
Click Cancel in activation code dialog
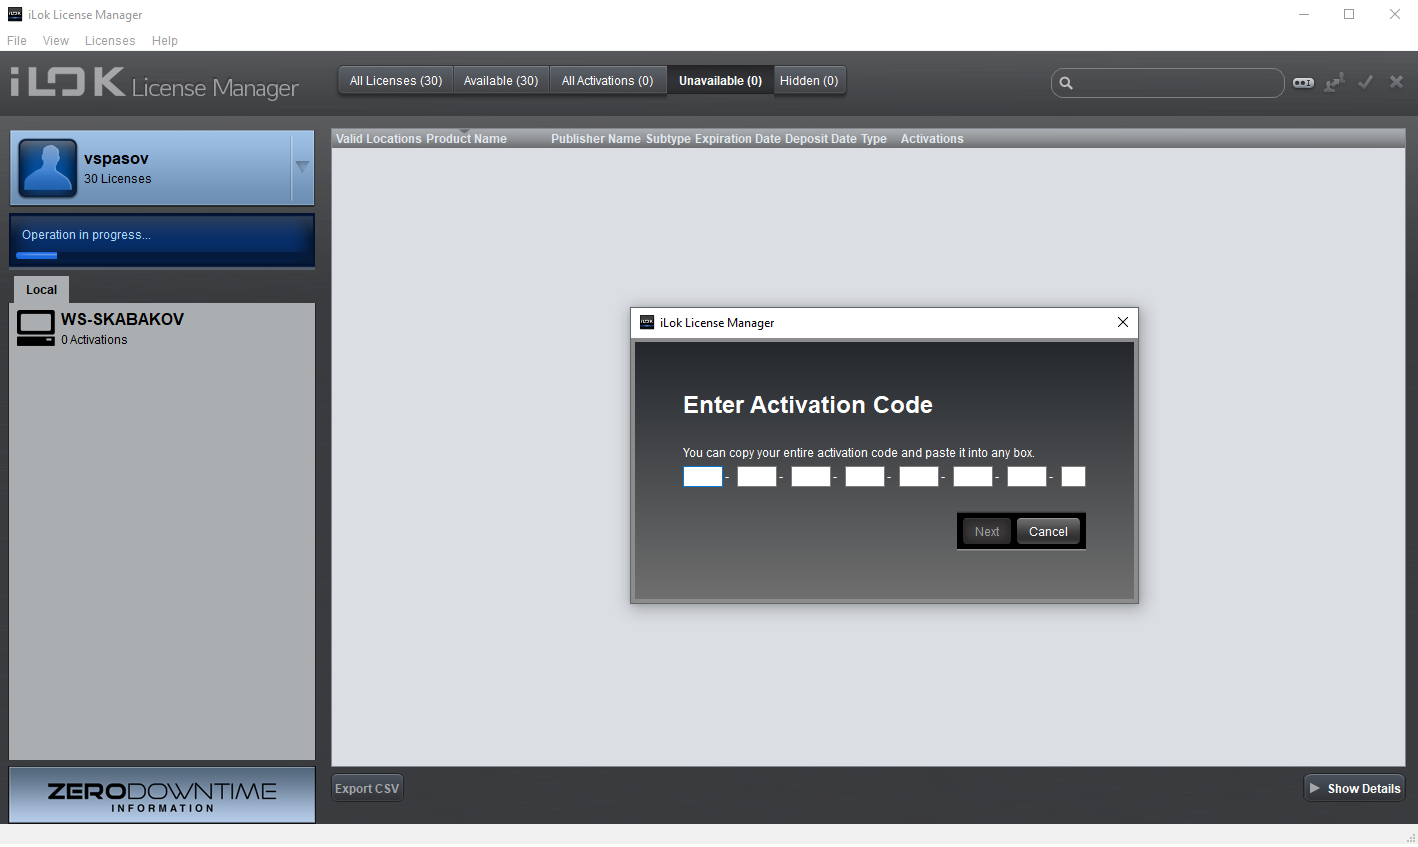point(1048,532)
